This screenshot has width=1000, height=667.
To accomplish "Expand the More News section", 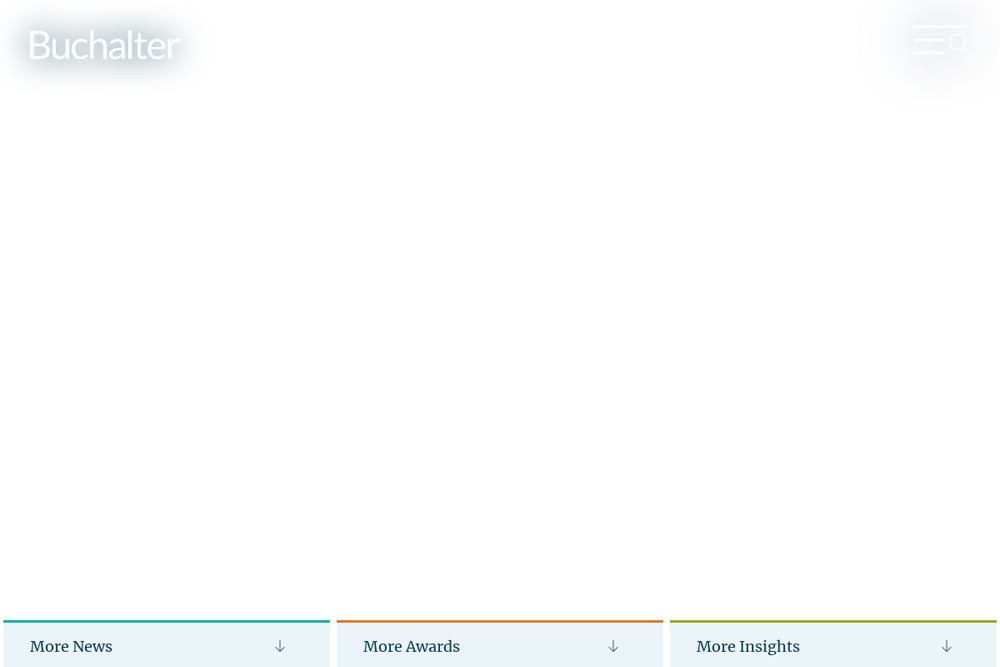I will [166, 644].
